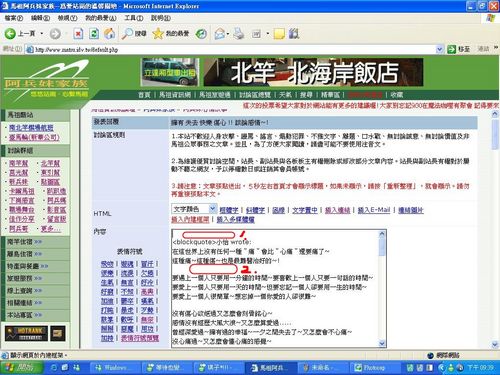Click the Go button beside address bar
The height and width of the screenshot is (375, 500).
[459, 49]
